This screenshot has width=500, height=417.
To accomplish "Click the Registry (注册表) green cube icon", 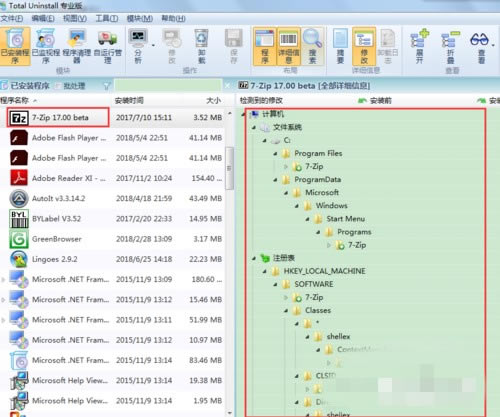I will (265, 258).
